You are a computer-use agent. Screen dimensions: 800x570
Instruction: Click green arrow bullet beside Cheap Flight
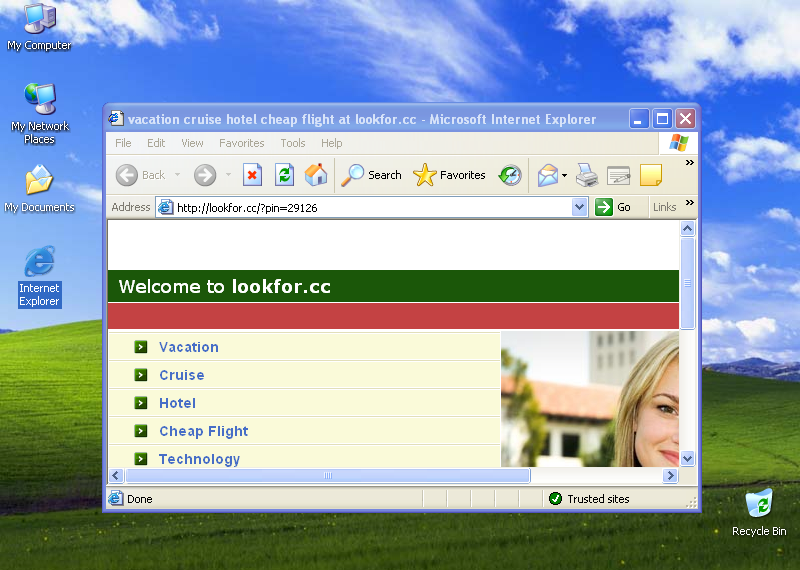tap(141, 431)
